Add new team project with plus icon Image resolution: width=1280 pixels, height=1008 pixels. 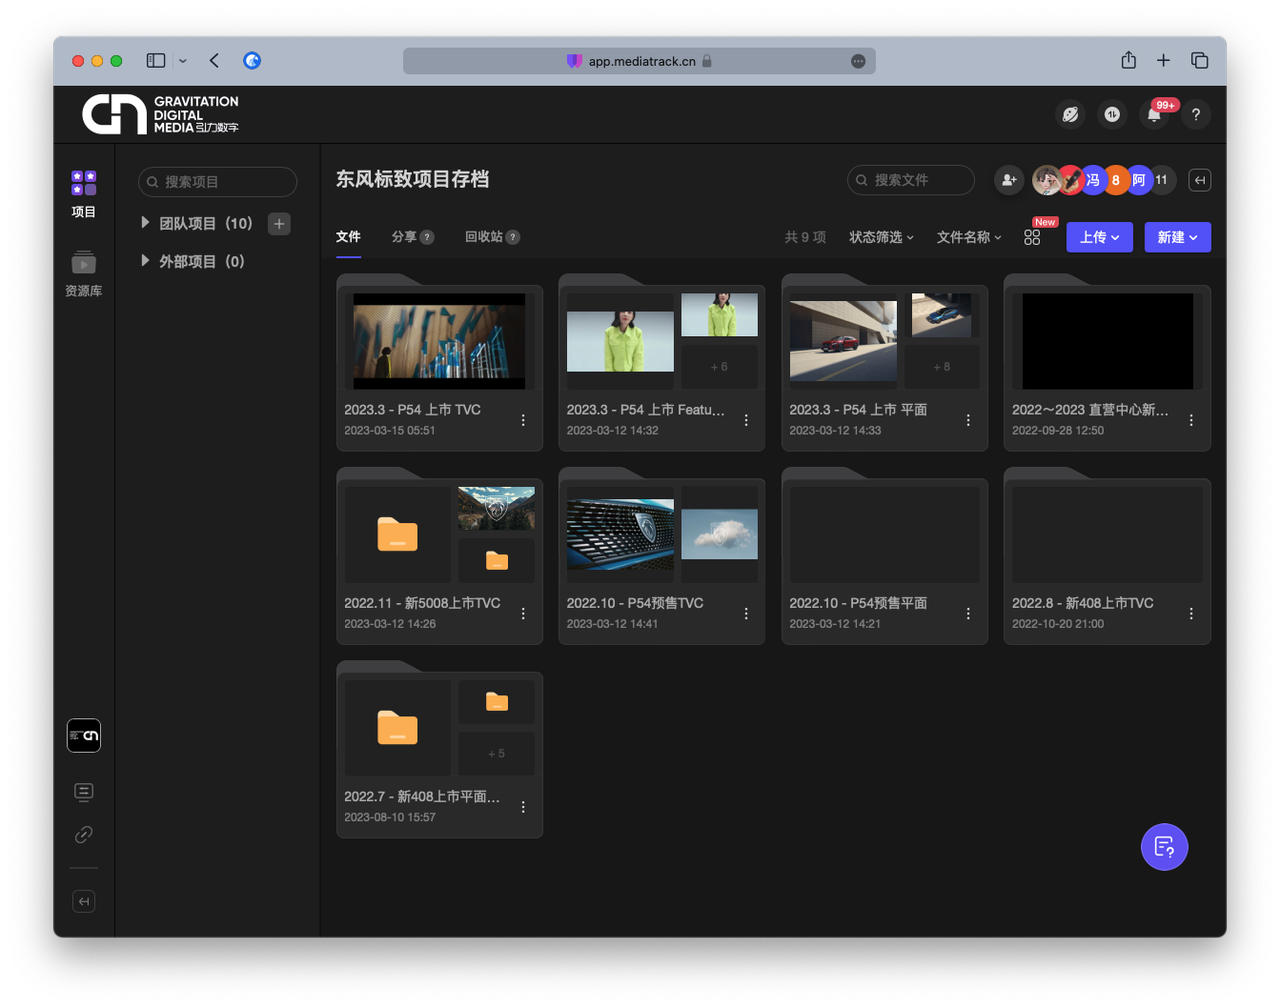coord(280,223)
